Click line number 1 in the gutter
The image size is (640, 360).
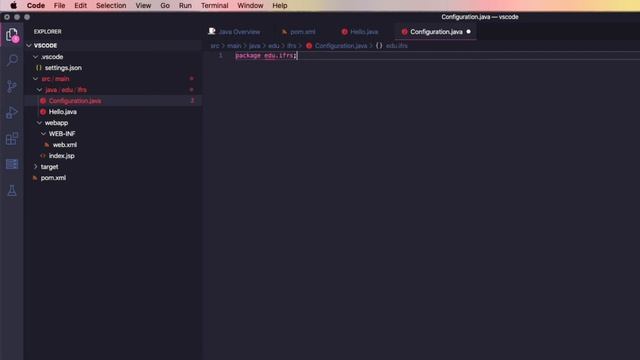coord(221,56)
